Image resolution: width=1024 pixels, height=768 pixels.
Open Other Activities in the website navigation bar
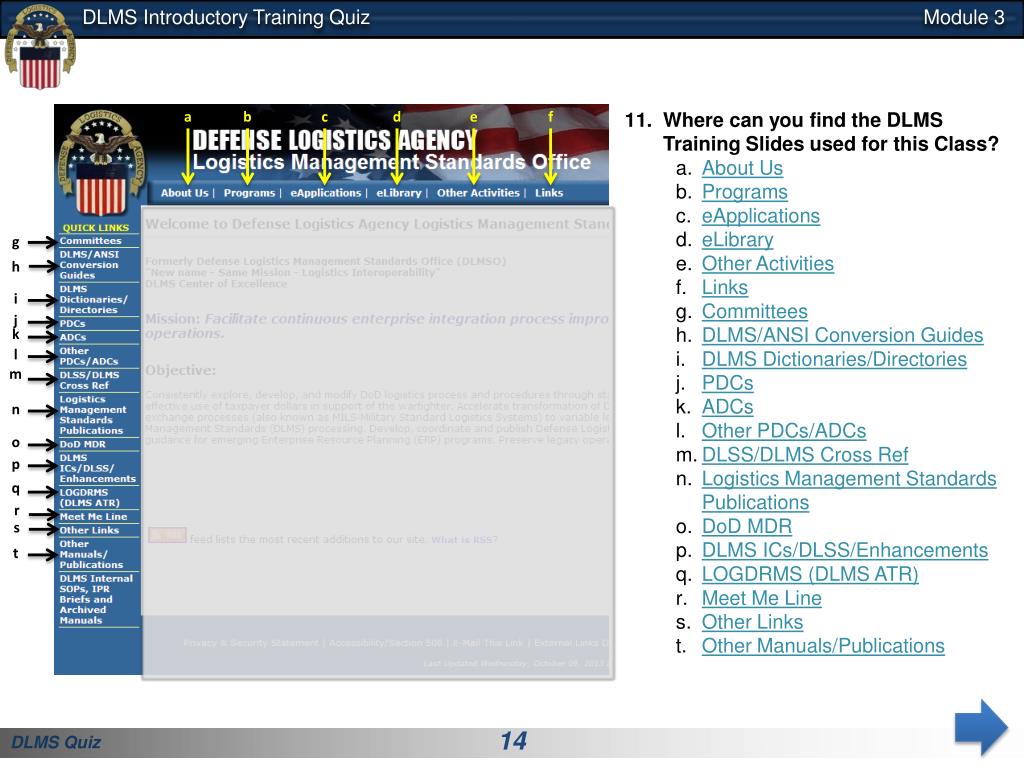pos(478,193)
